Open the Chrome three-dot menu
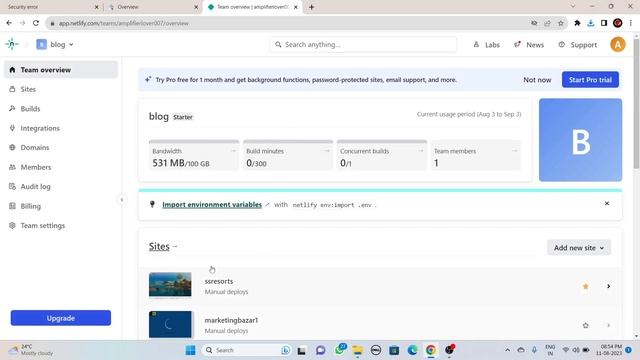Screen dimensions: 640x360 (x=631, y=23)
